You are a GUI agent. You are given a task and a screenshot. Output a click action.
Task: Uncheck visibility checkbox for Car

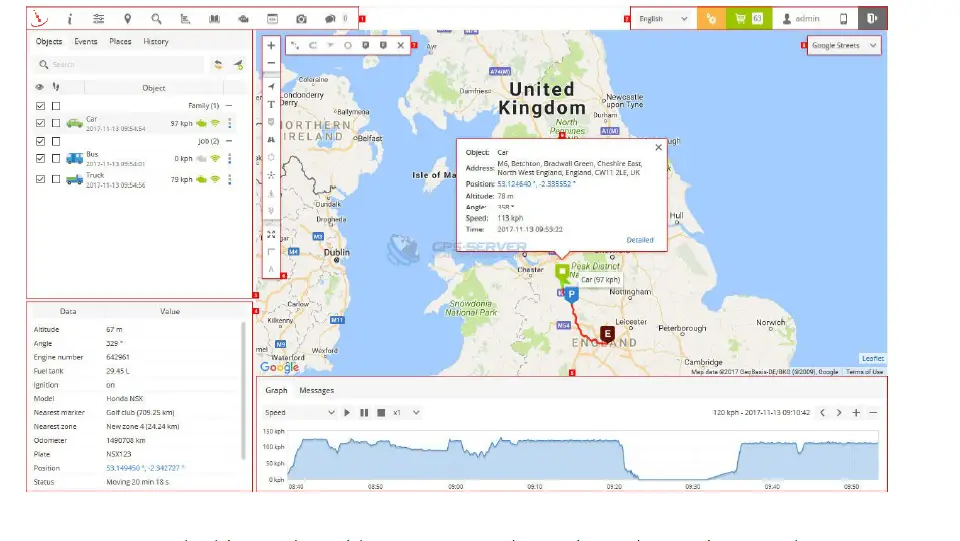click(x=40, y=123)
